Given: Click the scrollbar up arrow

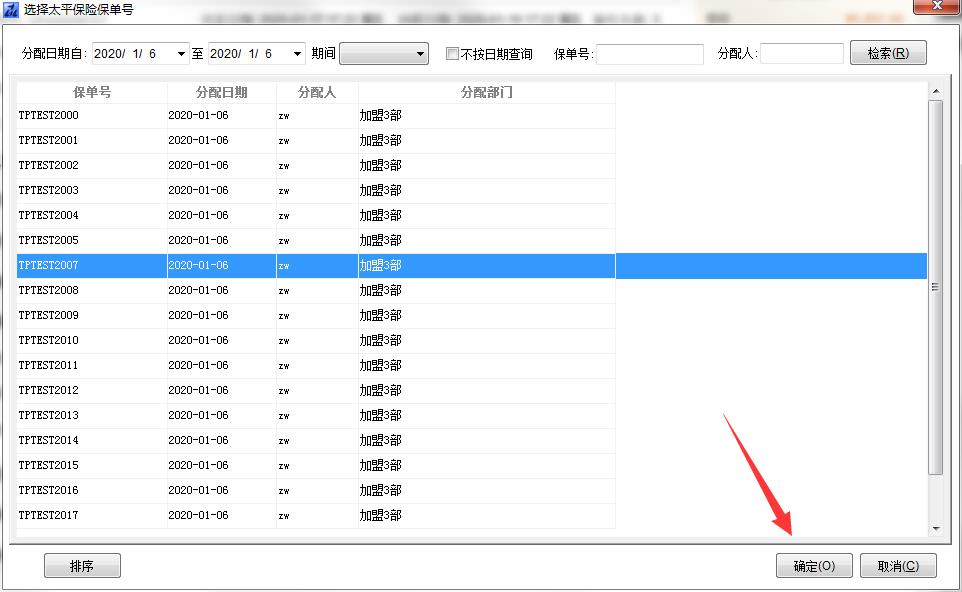Looking at the screenshot, I should pyautogui.click(x=936, y=91).
